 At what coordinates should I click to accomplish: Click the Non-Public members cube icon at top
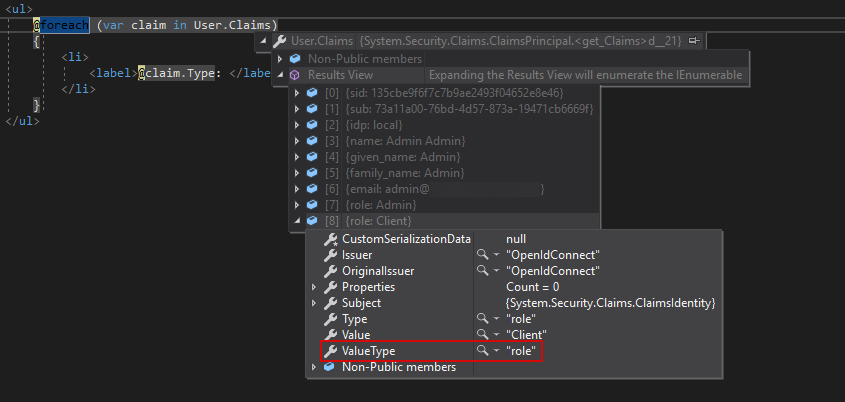[x=294, y=59]
